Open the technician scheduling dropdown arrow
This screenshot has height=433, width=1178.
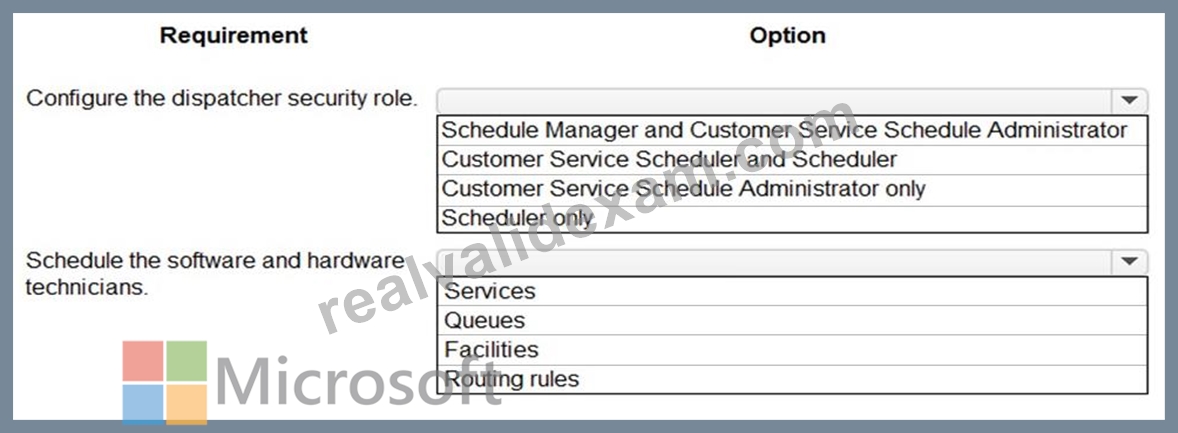point(1128,262)
